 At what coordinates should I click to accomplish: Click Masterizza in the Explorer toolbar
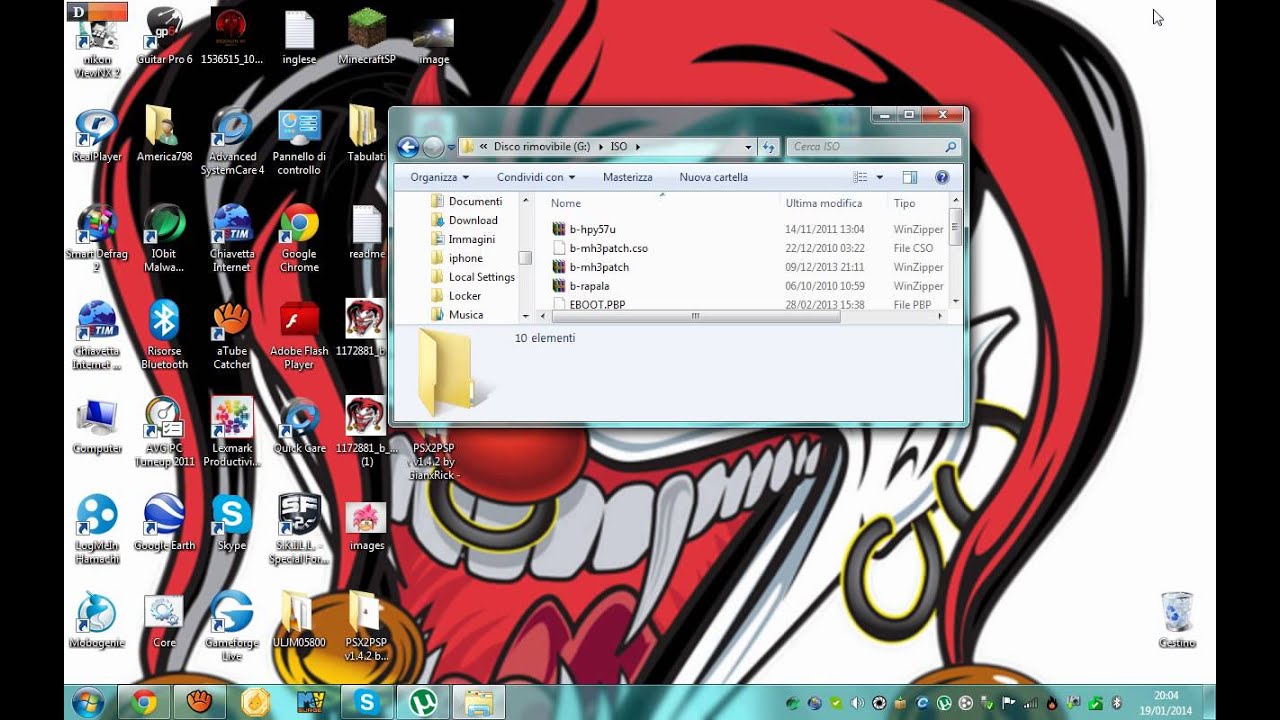click(628, 177)
